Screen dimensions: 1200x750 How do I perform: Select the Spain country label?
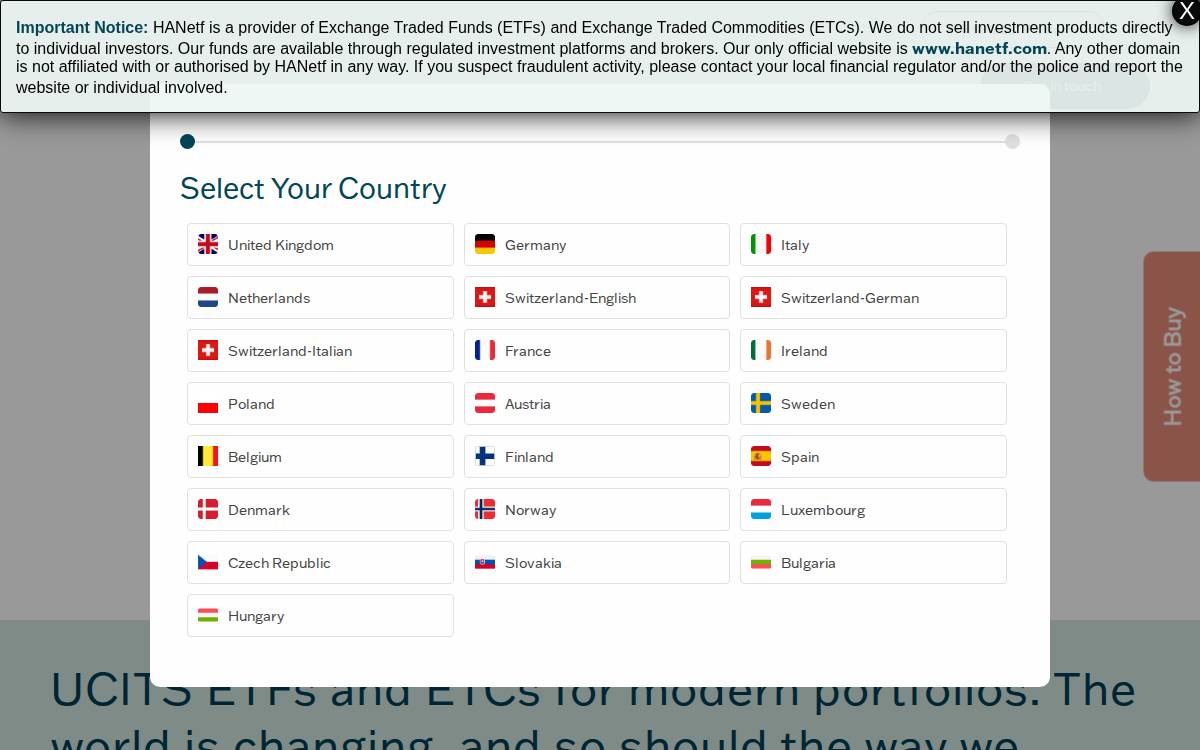coord(800,457)
